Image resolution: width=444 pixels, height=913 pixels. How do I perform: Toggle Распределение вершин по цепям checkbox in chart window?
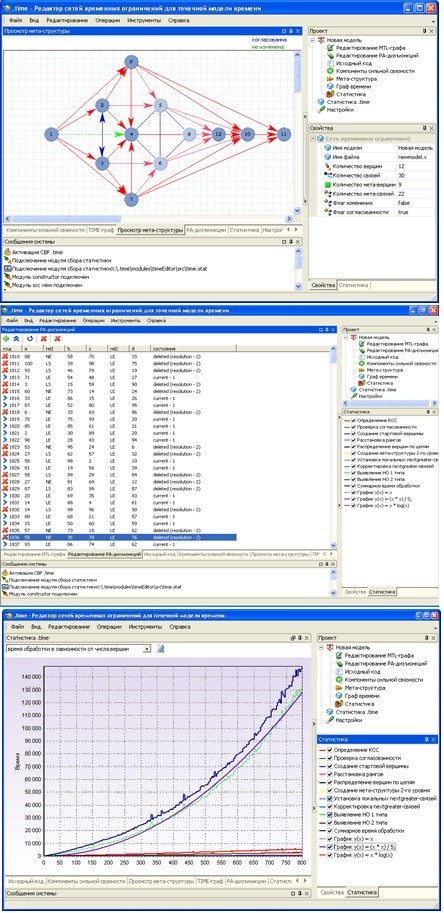click(x=331, y=783)
